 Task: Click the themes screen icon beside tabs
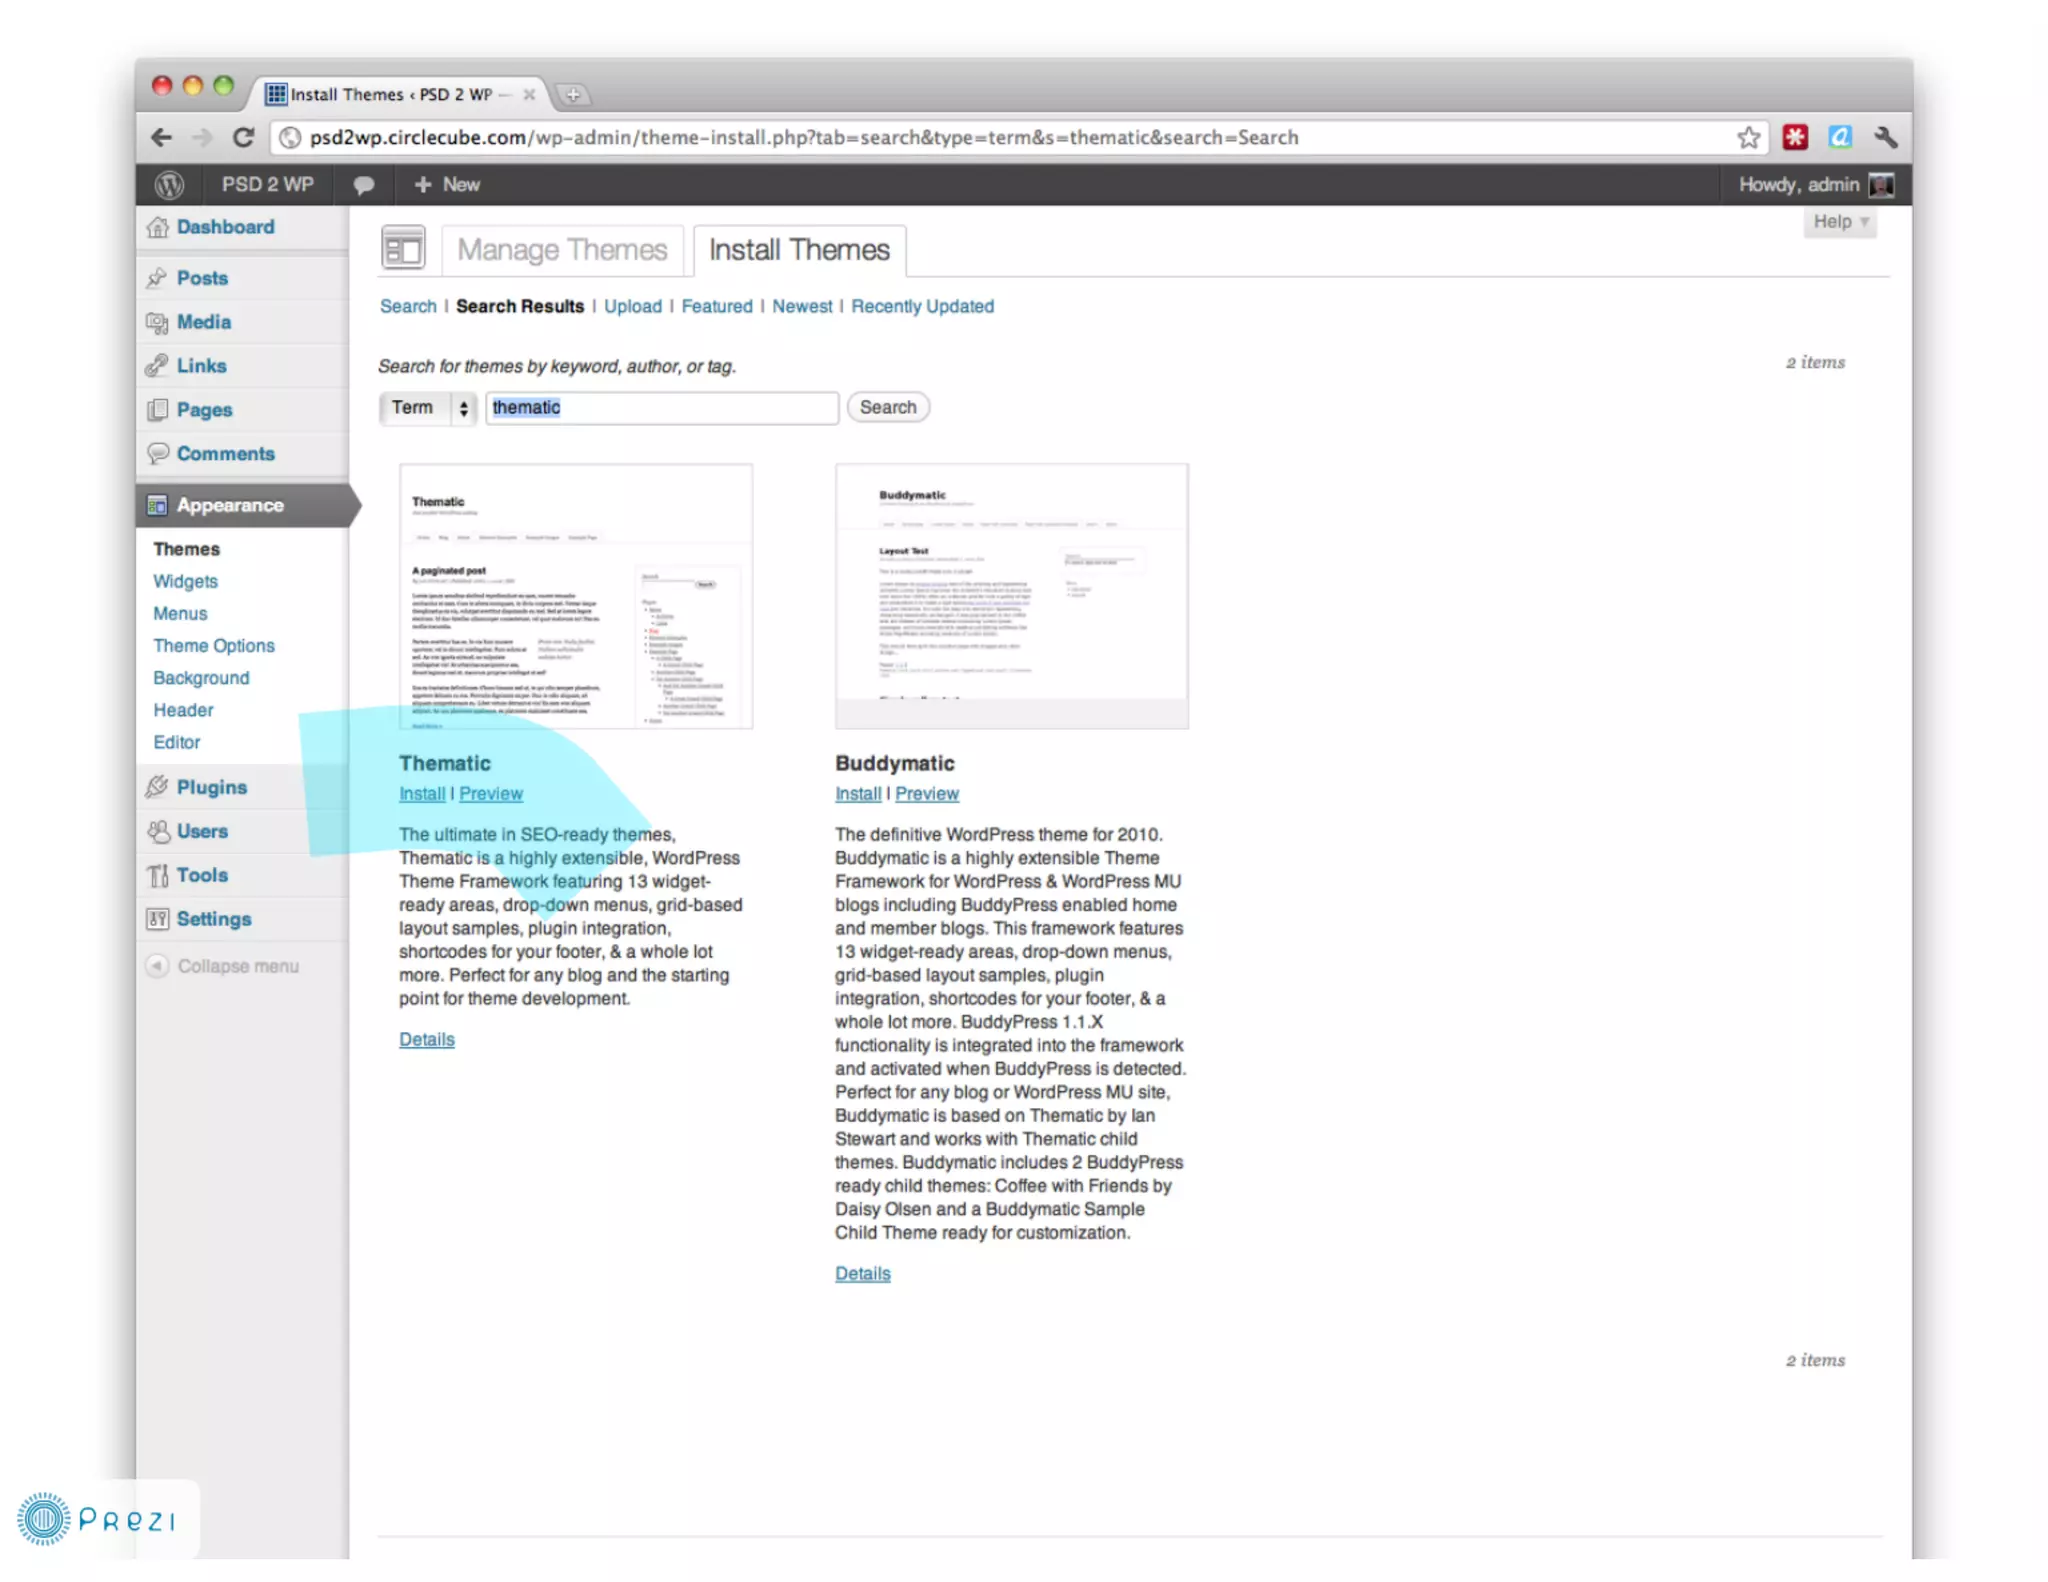pyautogui.click(x=403, y=248)
